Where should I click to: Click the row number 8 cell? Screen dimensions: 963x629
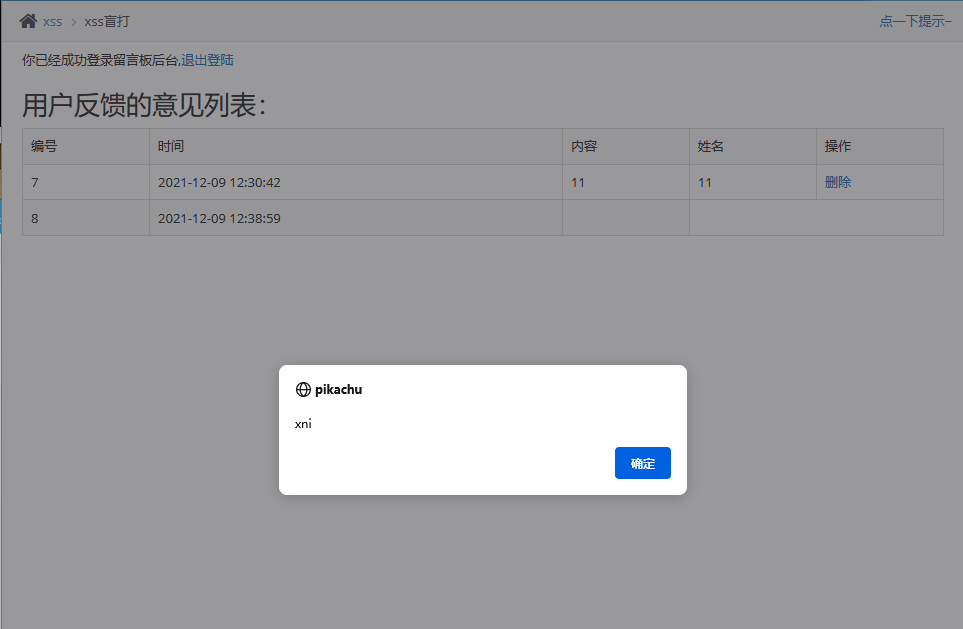(x=86, y=218)
